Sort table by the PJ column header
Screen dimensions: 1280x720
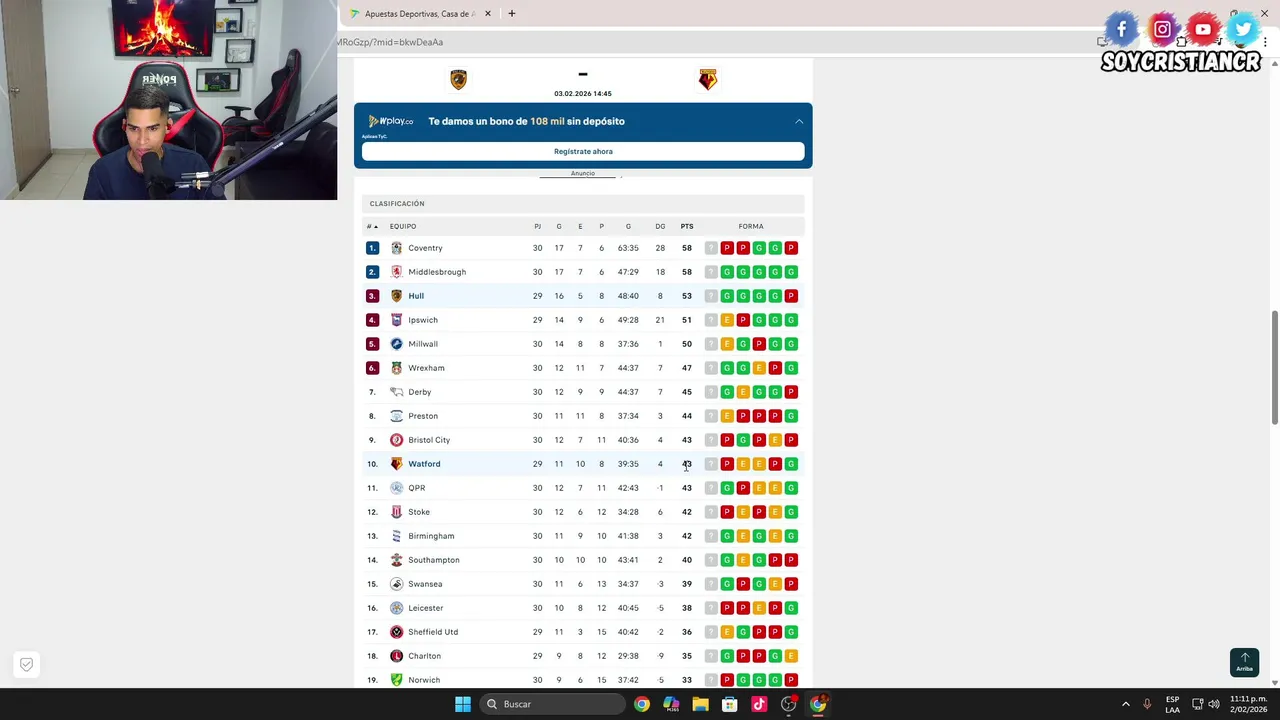[x=537, y=226]
